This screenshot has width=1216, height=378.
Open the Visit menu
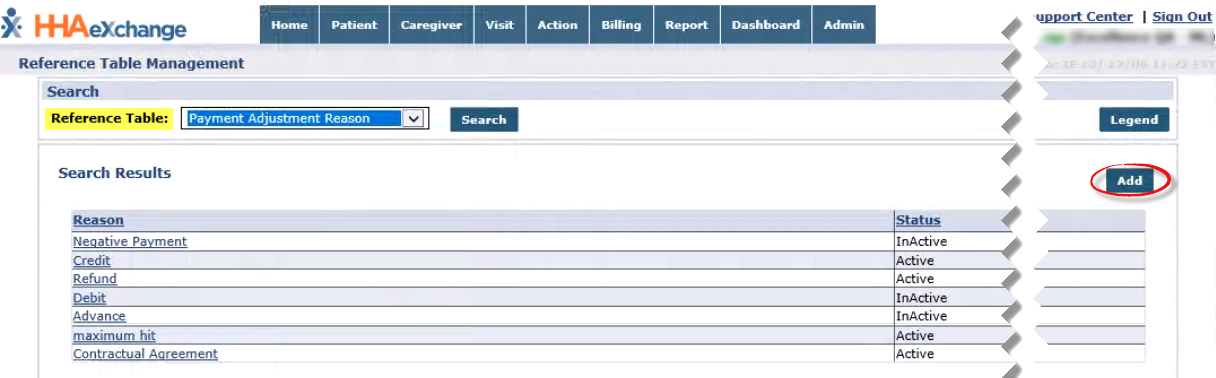[x=499, y=25]
